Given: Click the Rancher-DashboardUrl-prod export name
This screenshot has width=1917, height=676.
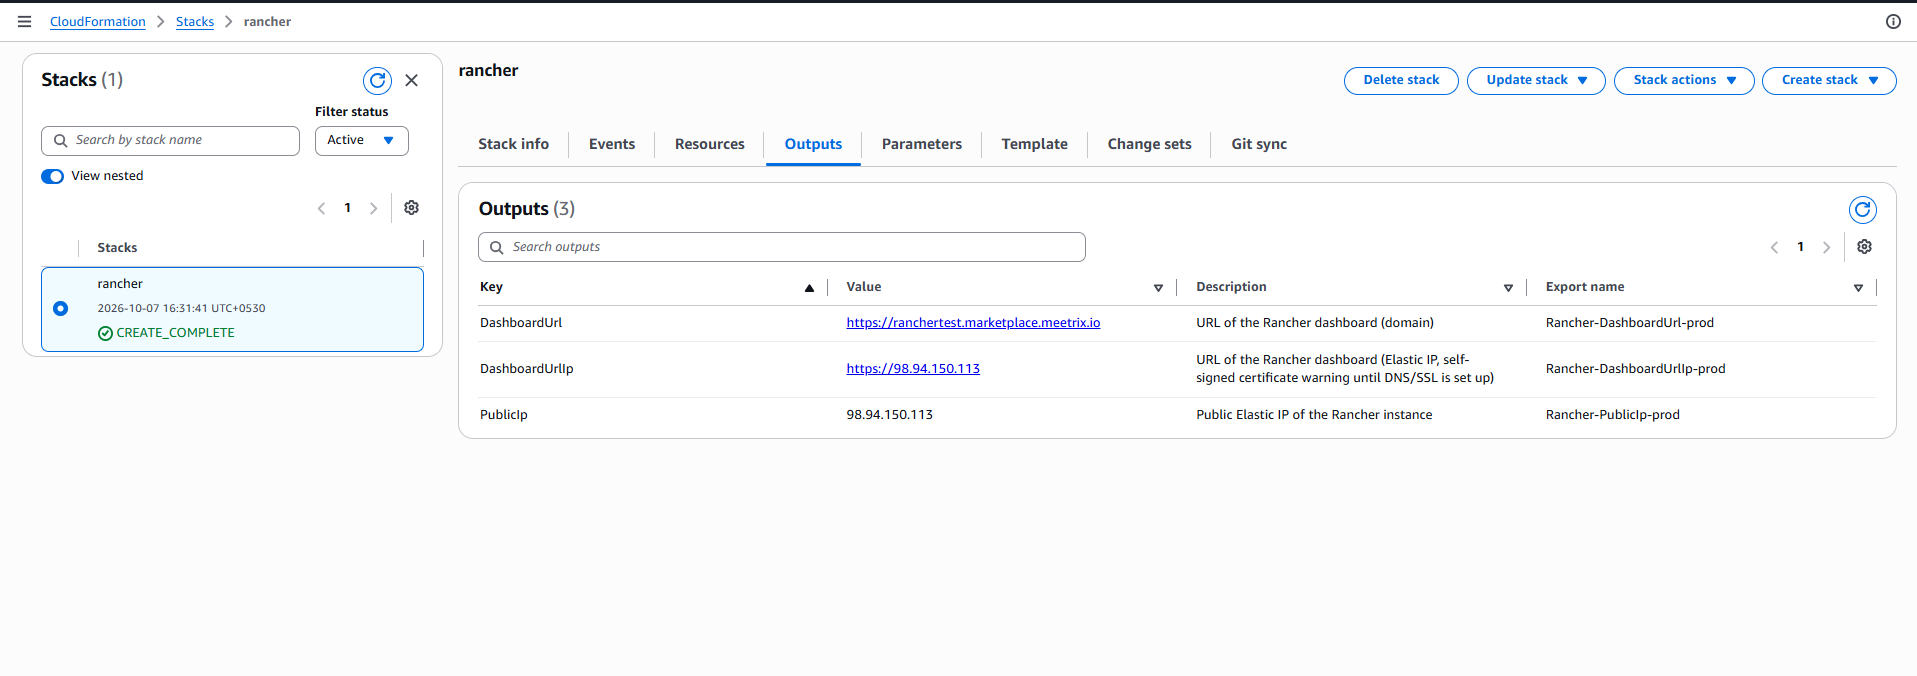Looking at the screenshot, I should 1629,323.
